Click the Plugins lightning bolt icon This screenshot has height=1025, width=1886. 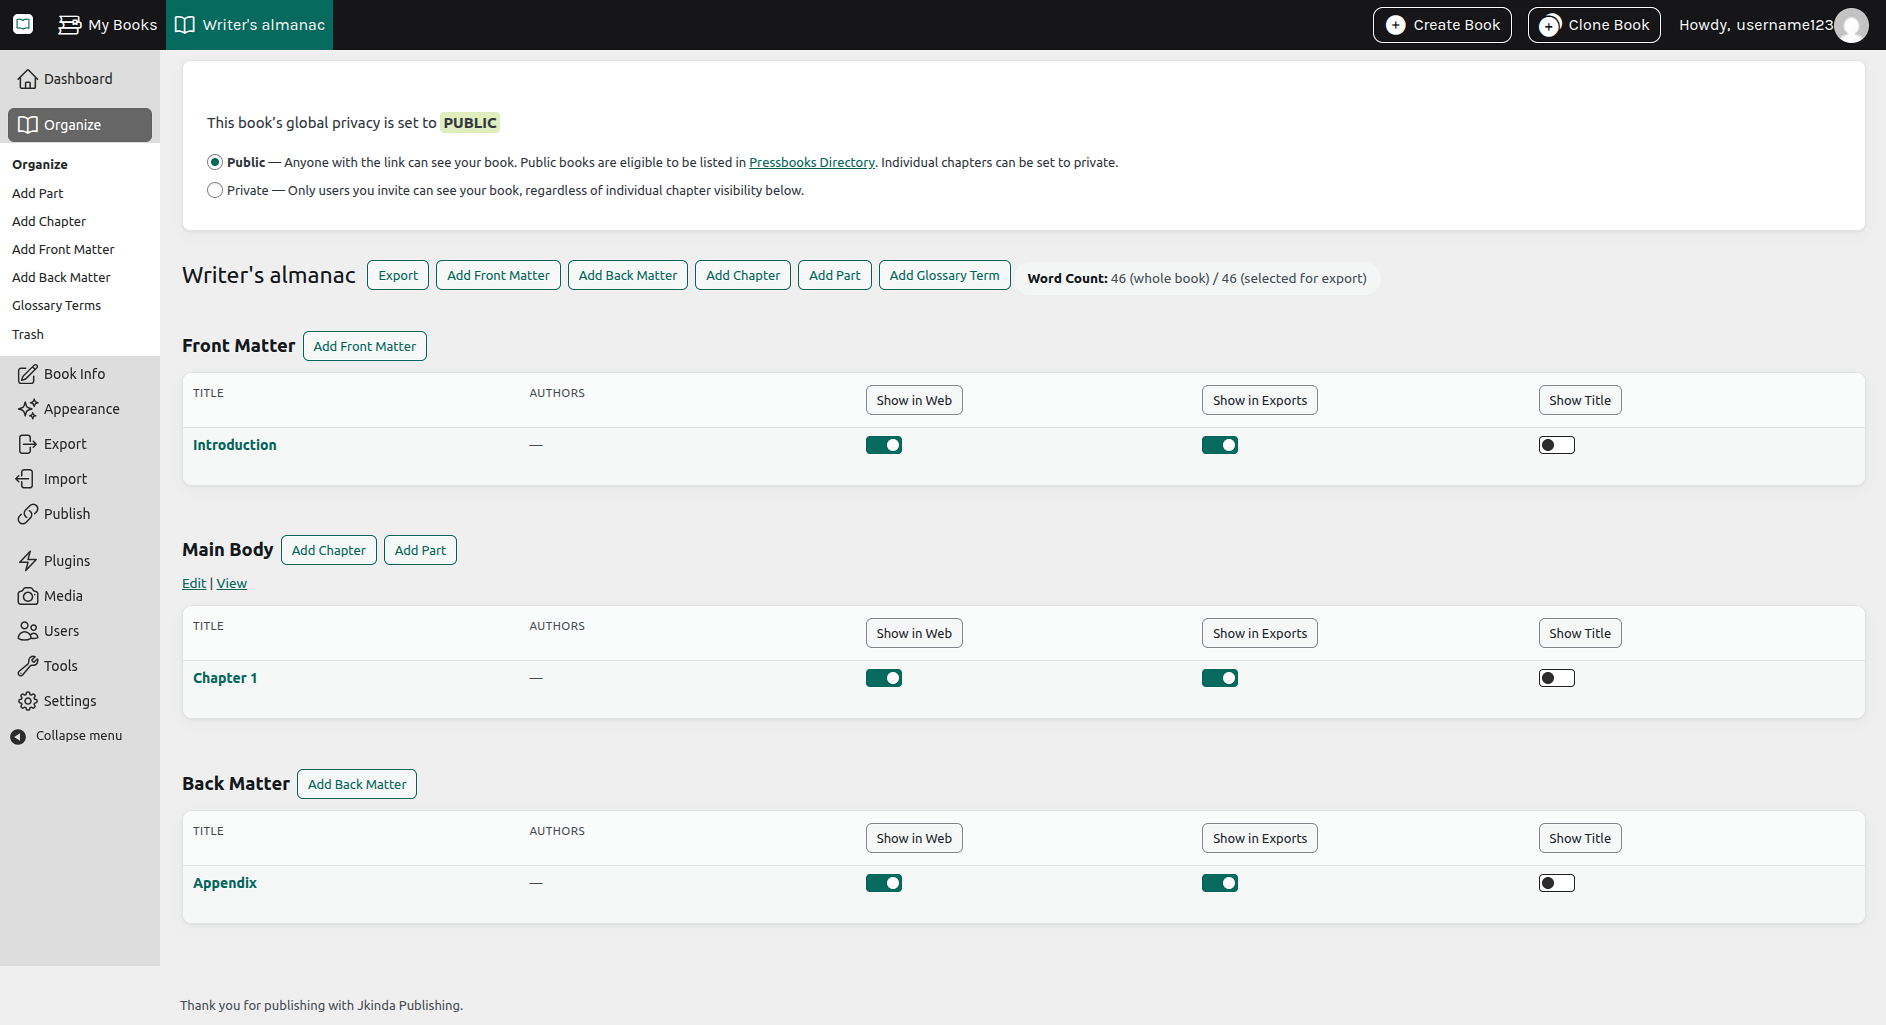coord(28,561)
